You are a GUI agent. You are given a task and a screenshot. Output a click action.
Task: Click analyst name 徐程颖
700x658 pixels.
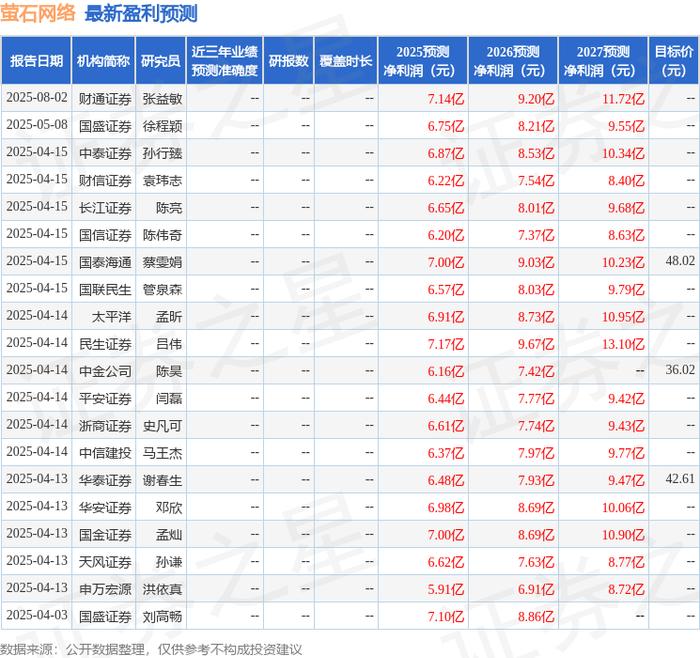click(162, 126)
